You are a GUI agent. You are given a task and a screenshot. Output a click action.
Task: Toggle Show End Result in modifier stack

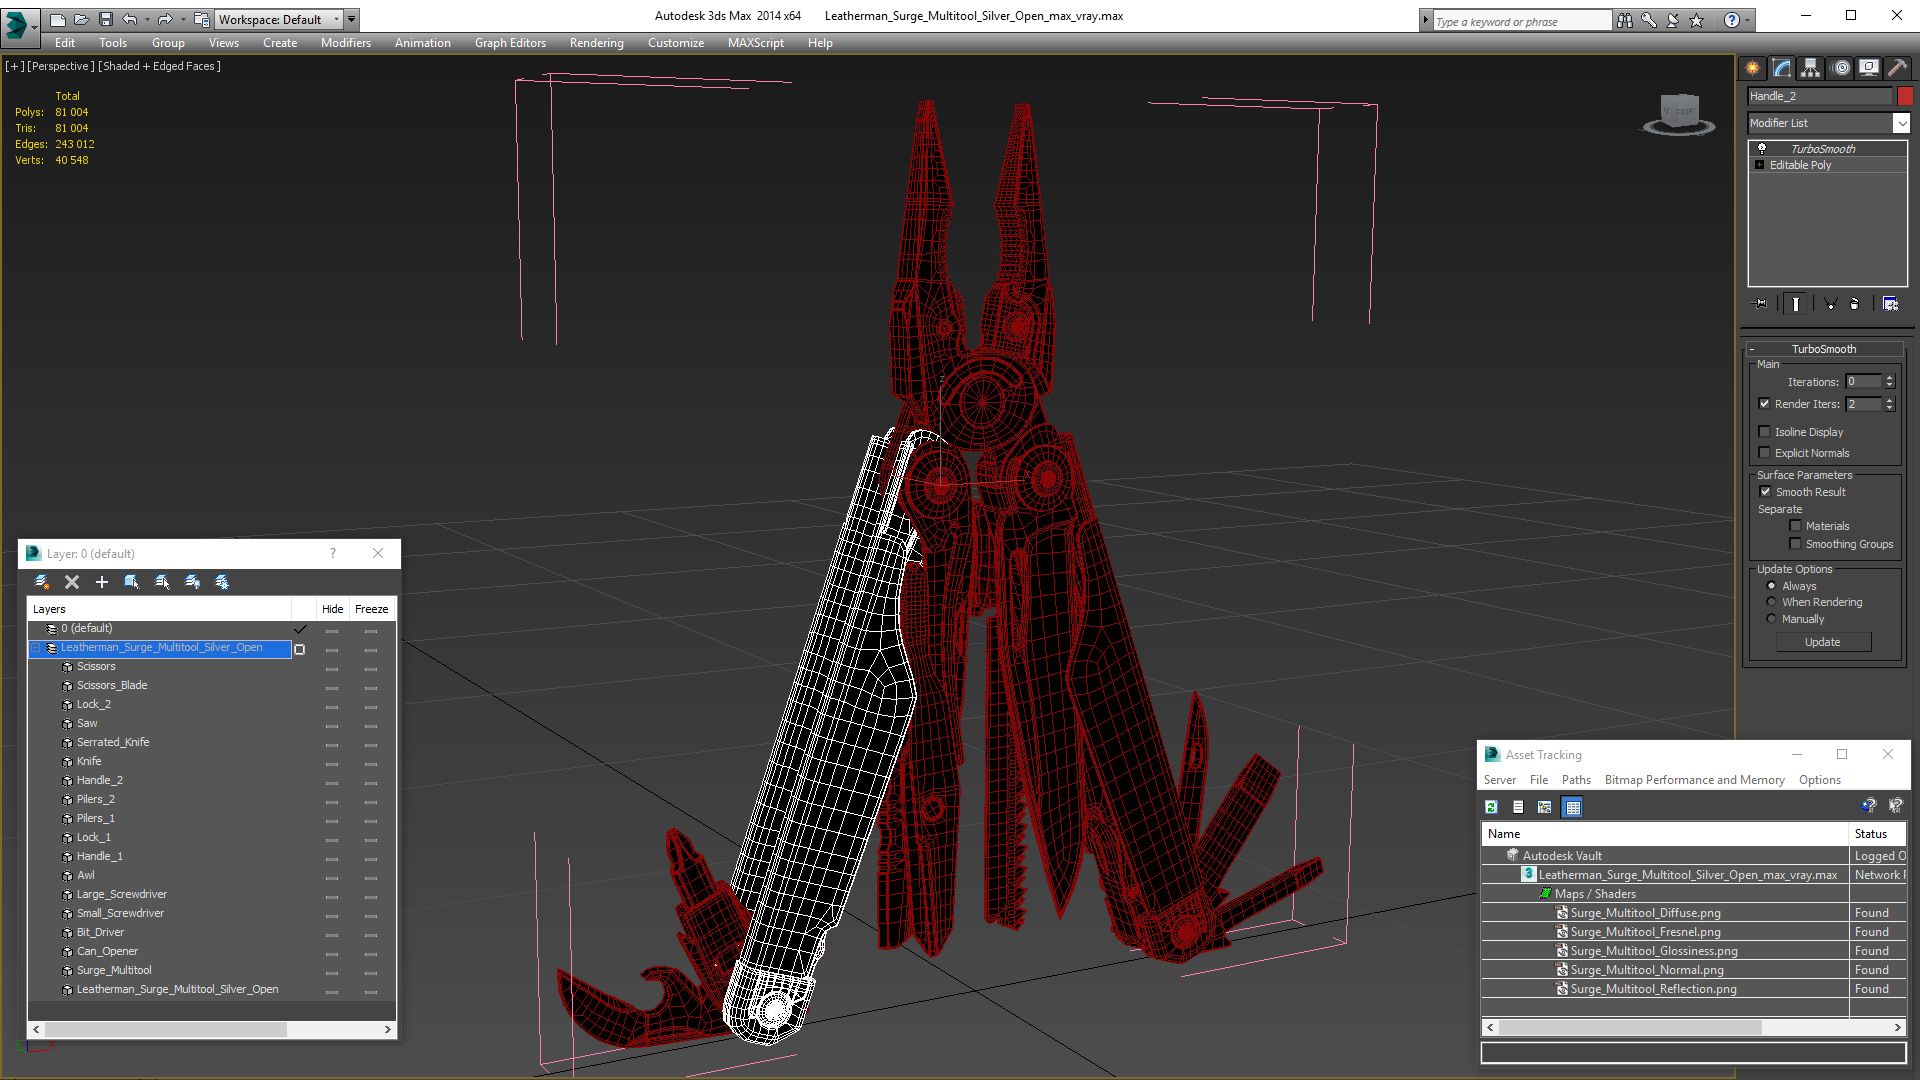click(x=1796, y=304)
